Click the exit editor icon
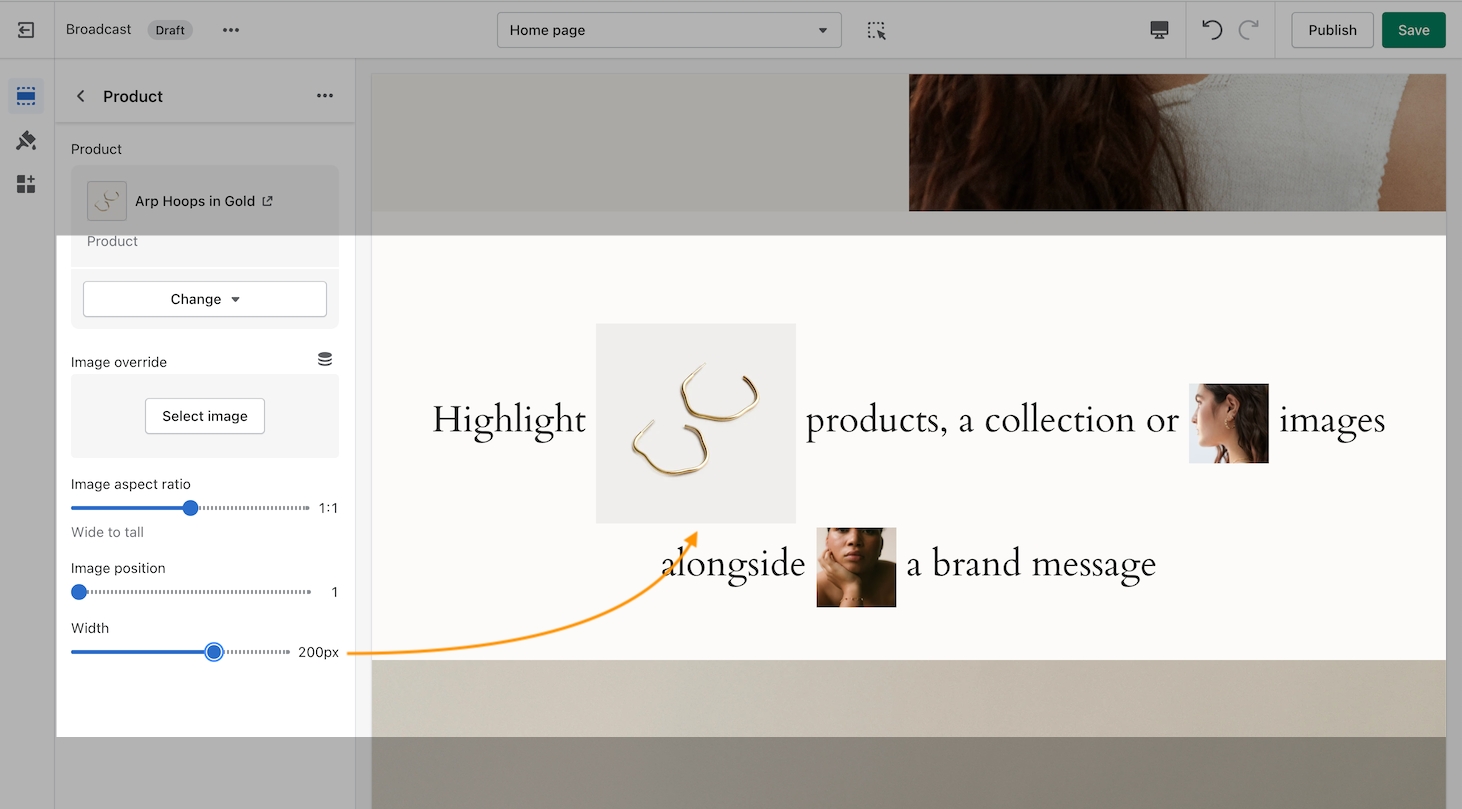The width and height of the screenshot is (1462, 809). tap(26, 30)
